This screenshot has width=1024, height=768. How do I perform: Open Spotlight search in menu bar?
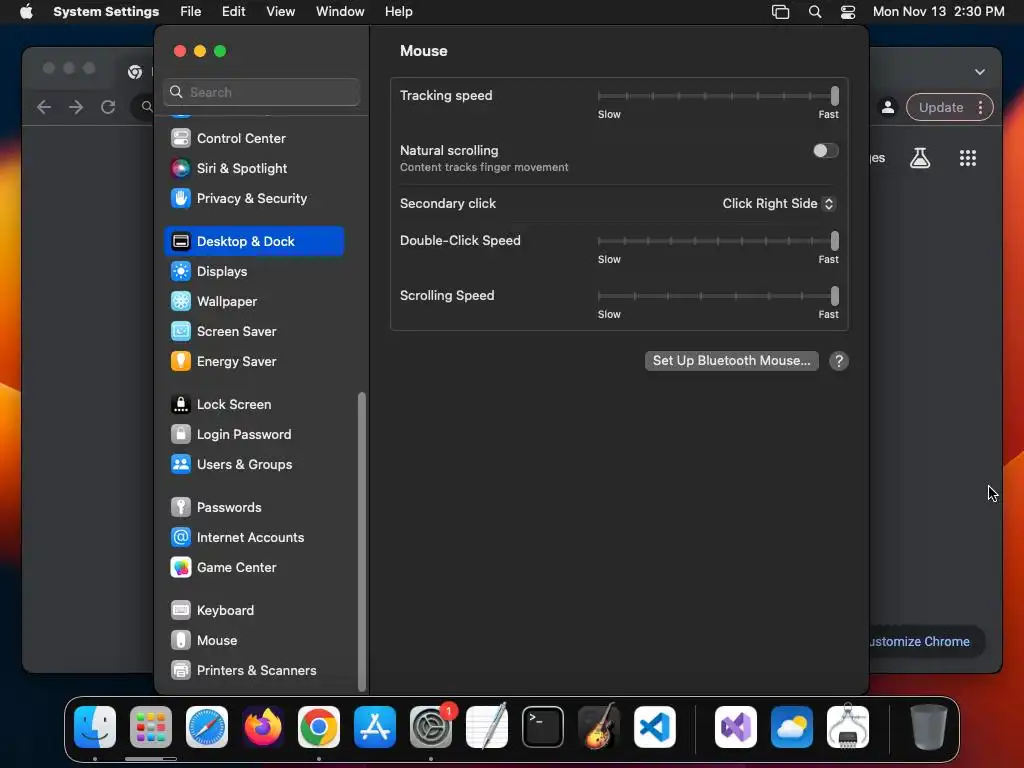tap(814, 12)
